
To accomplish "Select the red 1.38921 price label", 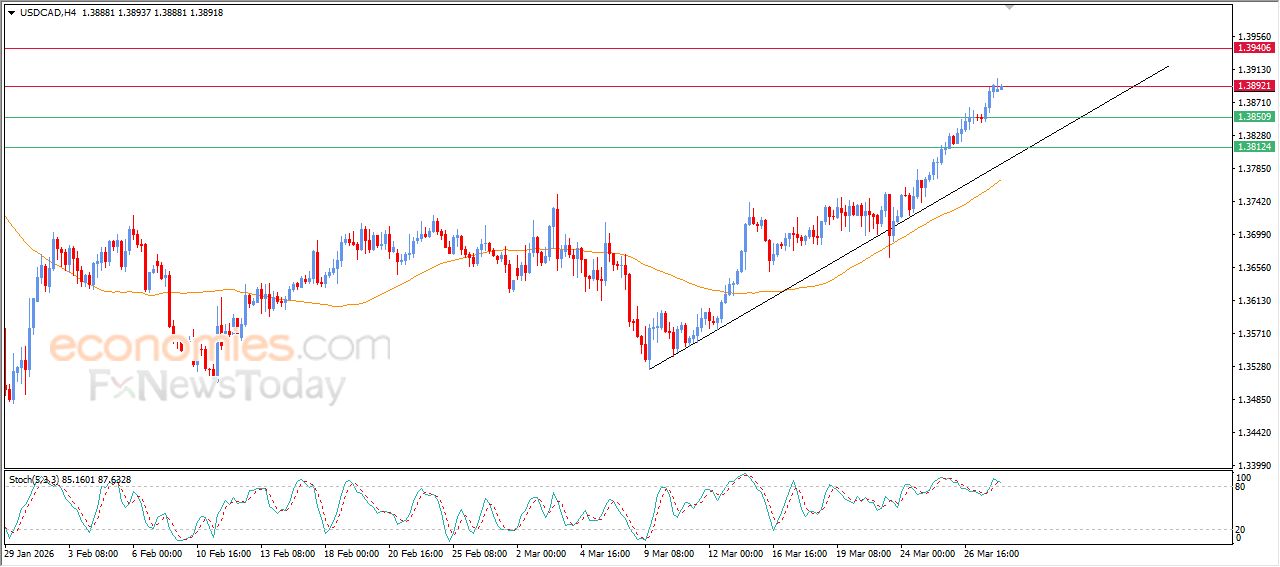I will tap(1254, 86).
